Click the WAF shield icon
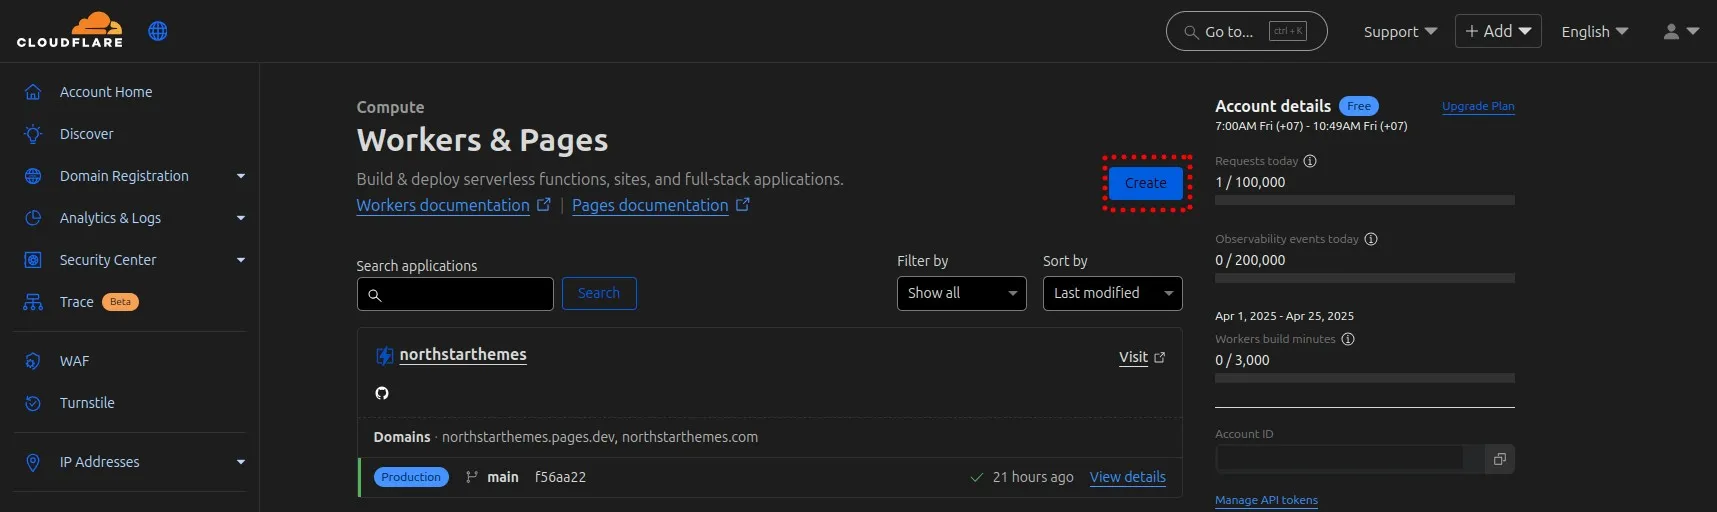This screenshot has height=512, width=1717. [33, 361]
